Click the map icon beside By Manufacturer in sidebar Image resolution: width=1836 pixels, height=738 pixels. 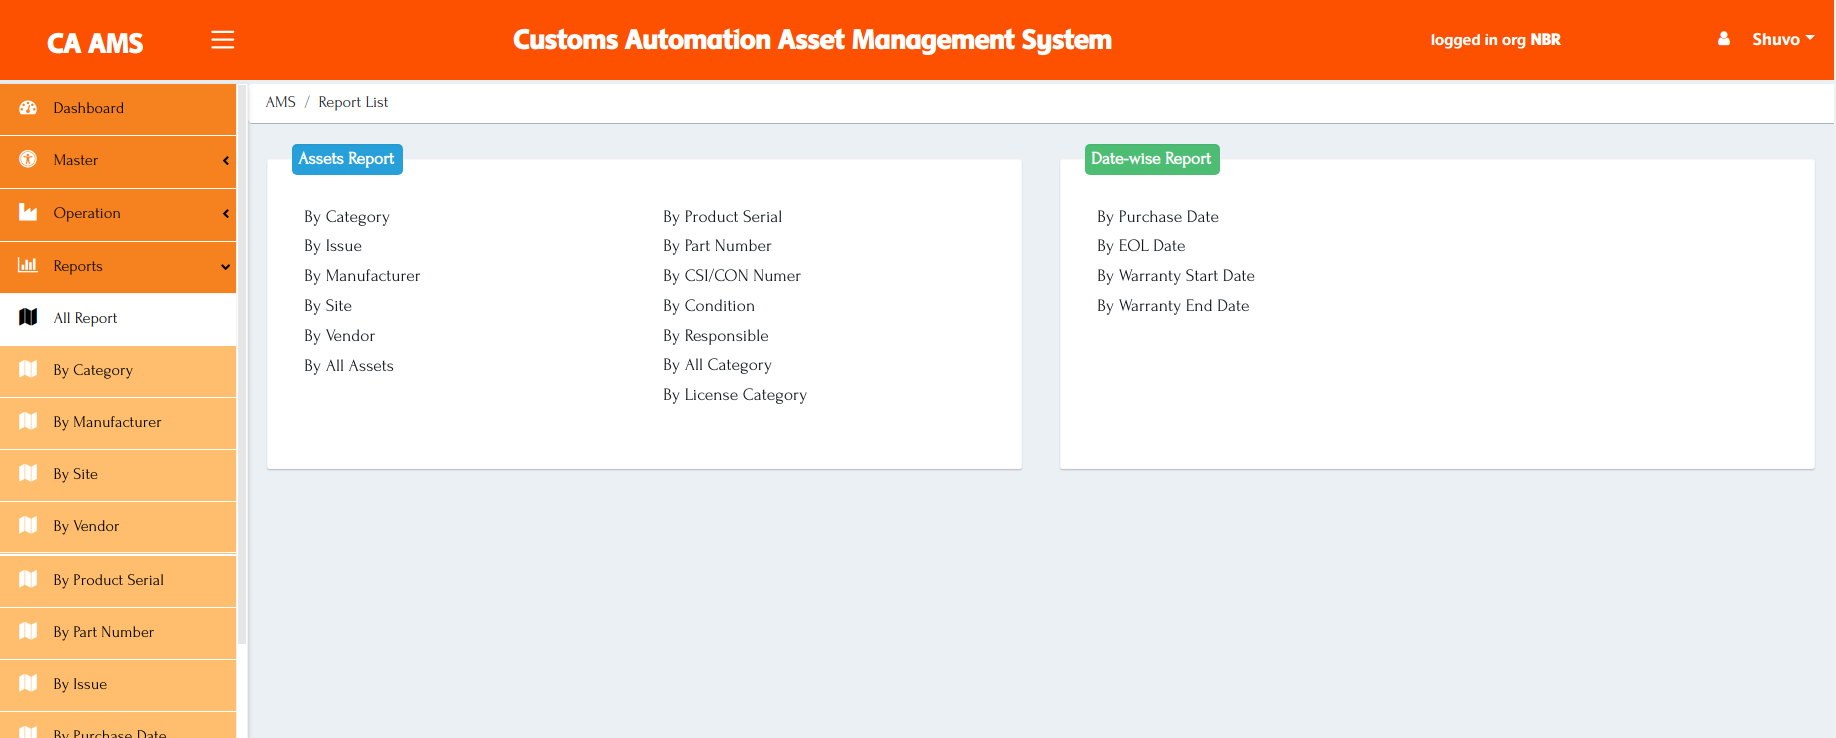point(28,421)
